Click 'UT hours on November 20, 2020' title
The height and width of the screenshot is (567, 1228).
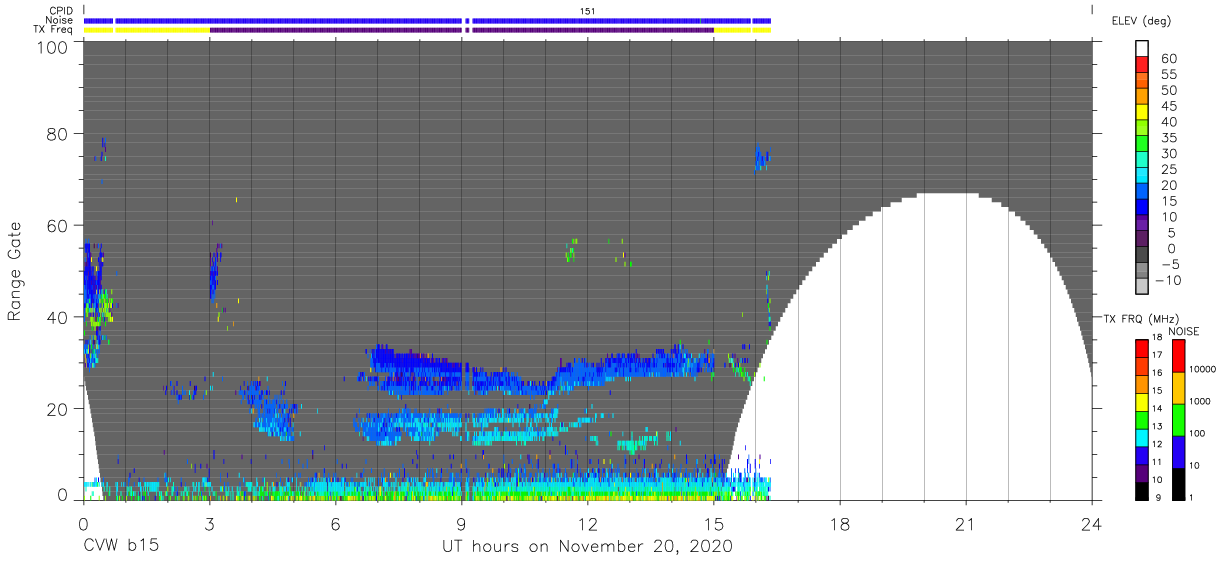click(588, 547)
